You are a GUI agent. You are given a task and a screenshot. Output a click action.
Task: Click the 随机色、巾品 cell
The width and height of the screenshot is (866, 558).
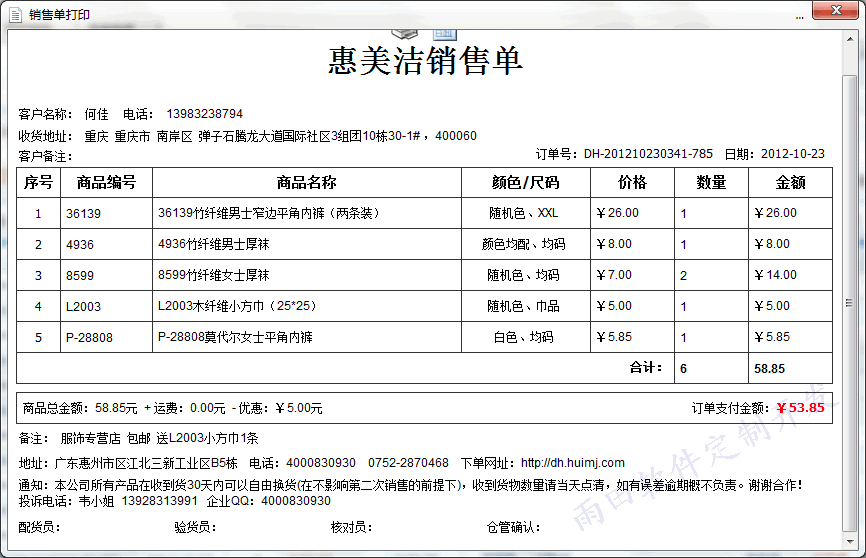pyautogui.click(x=524, y=306)
